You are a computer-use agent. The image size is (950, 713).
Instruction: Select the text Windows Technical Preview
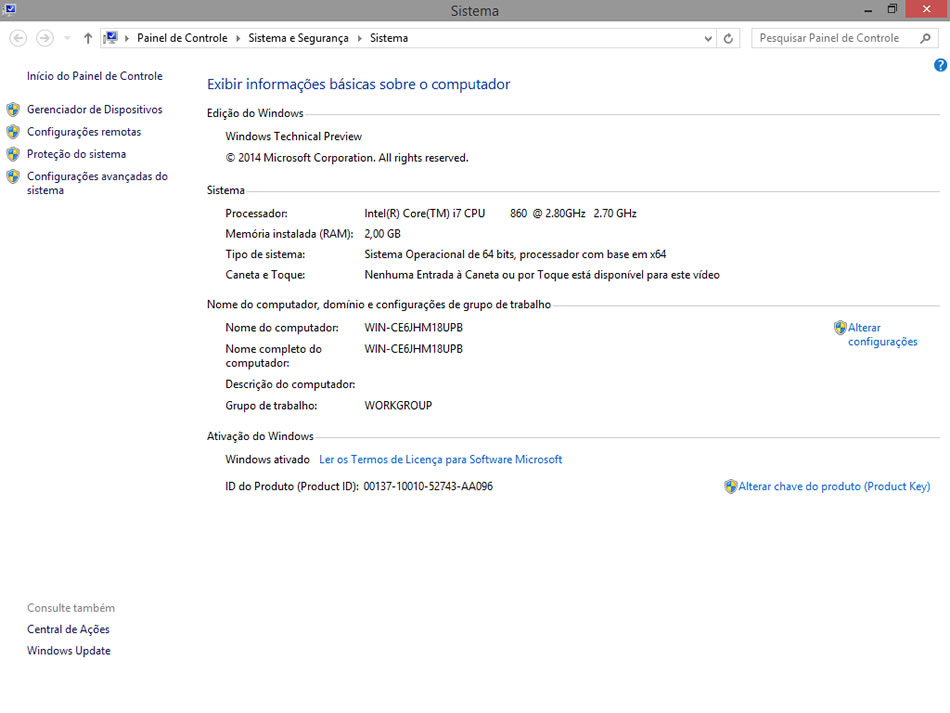pos(294,136)
